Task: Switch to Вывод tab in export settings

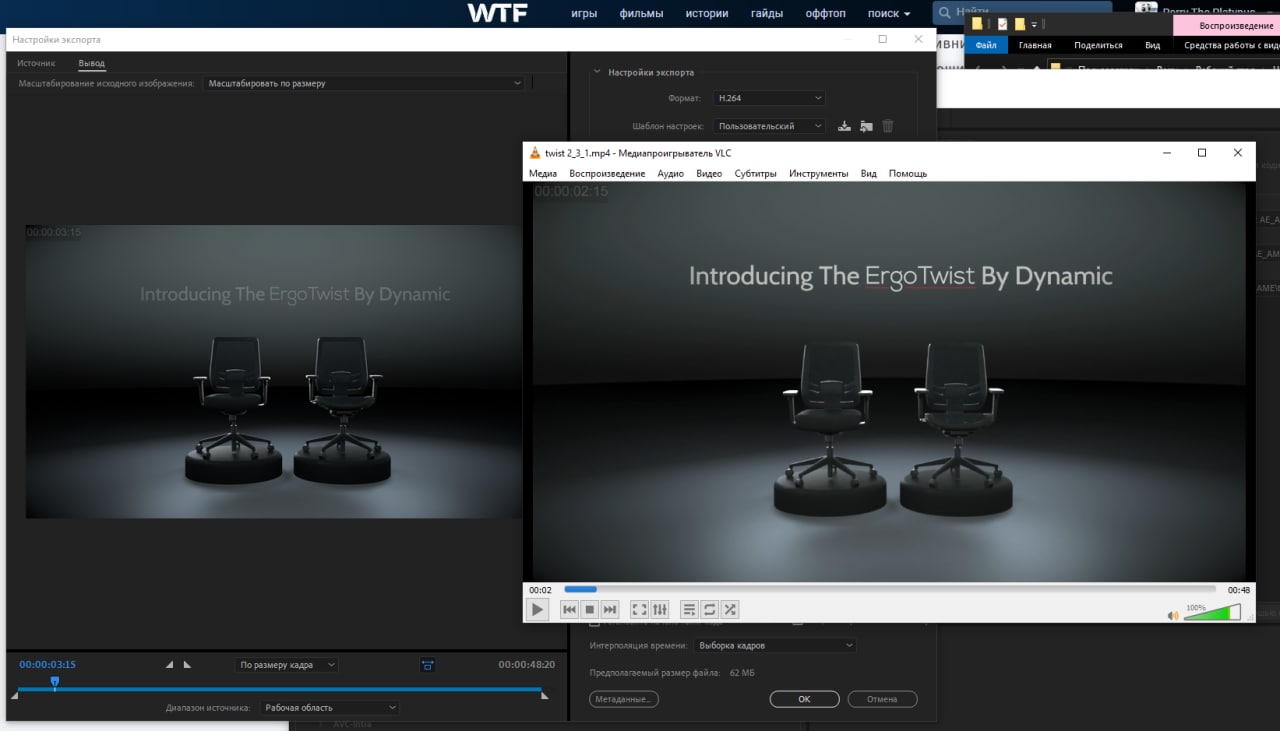Action: tap(92, 63)
